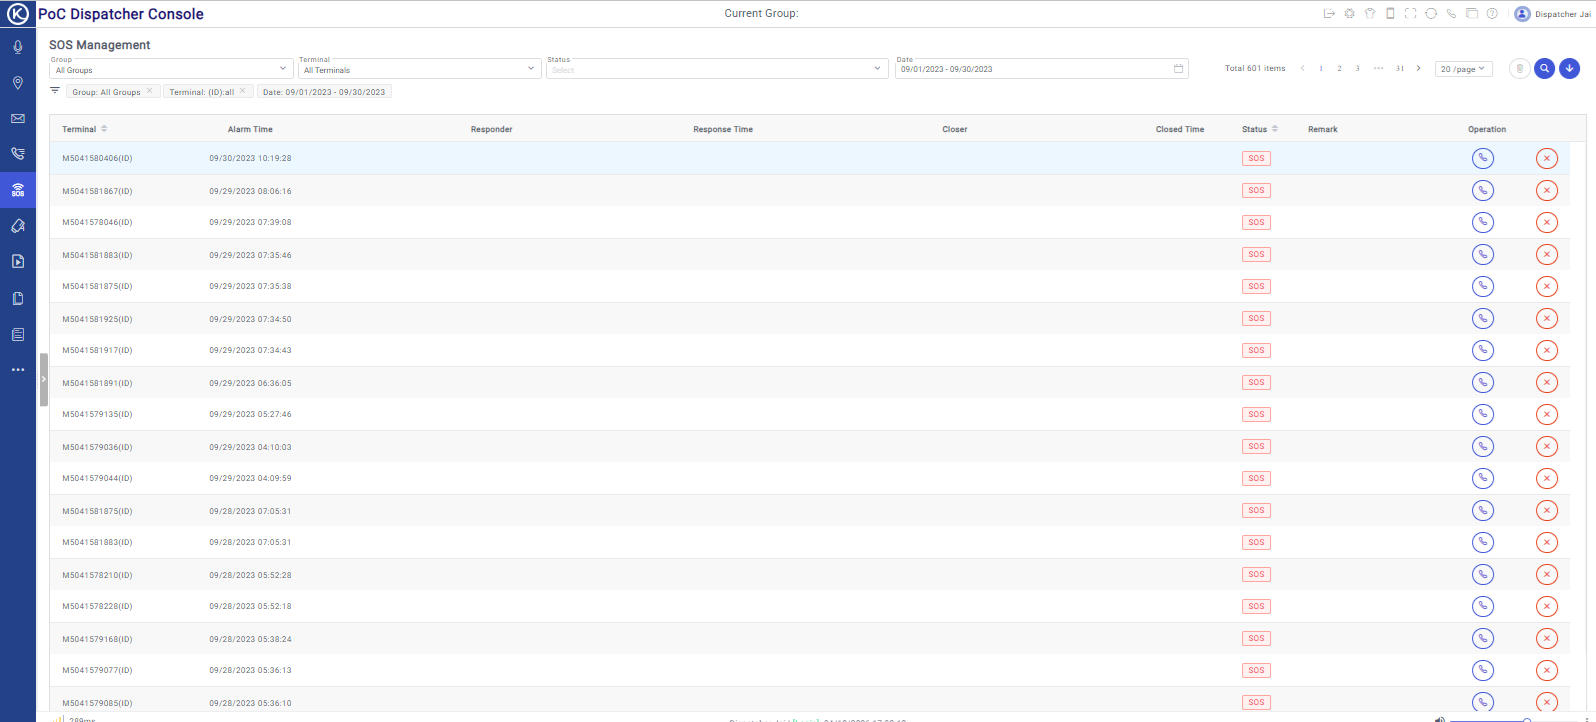Screen dimensions: 1596x722
Task: Open the Status Select dropdown
Action: [716, 69]
